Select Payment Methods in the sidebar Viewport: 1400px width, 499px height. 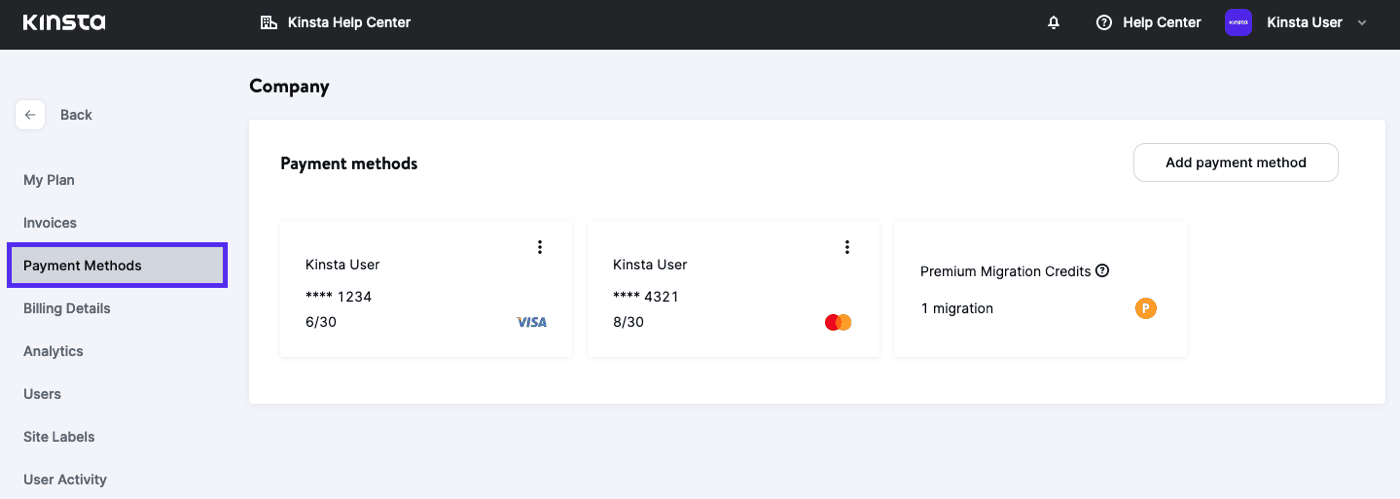point(117,265)
